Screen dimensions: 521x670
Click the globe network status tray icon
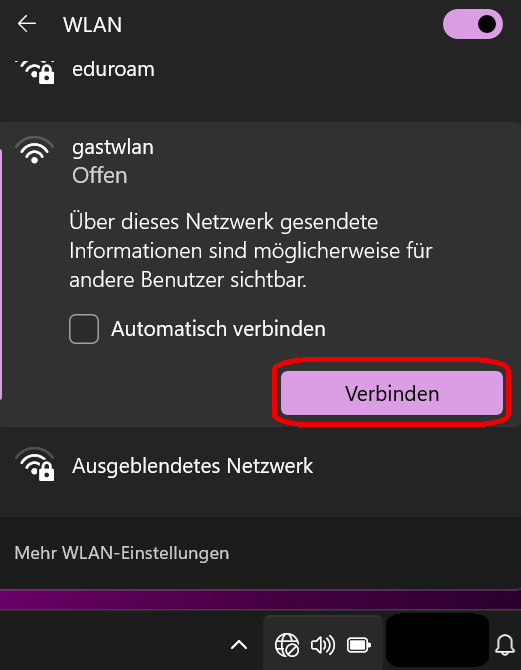click(287, 645)
